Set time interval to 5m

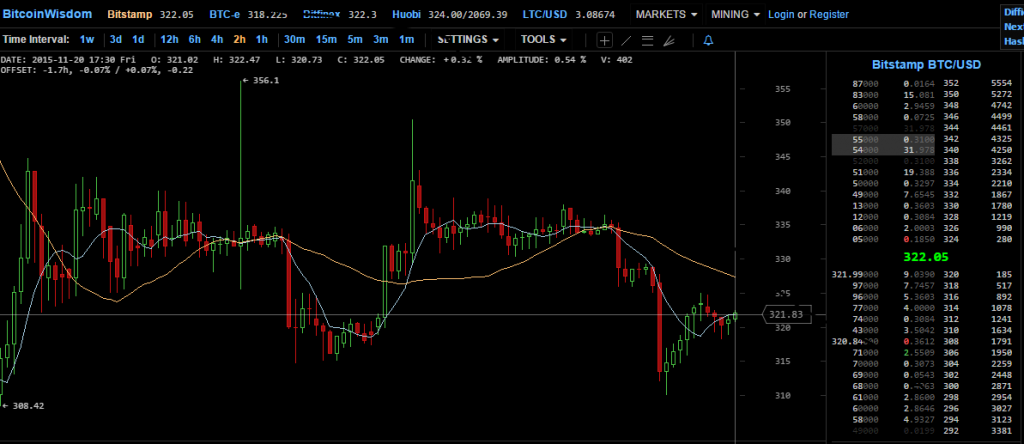click(x=355, y=40)
